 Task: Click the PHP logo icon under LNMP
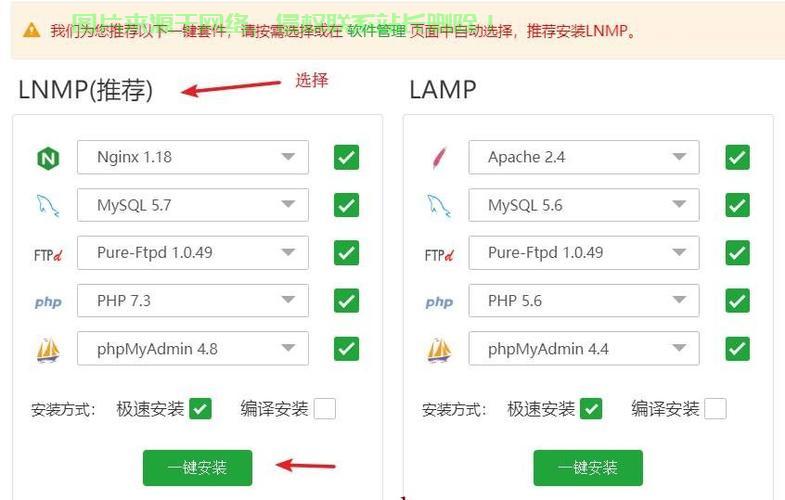pyautogui.click(x=48, y=302)
